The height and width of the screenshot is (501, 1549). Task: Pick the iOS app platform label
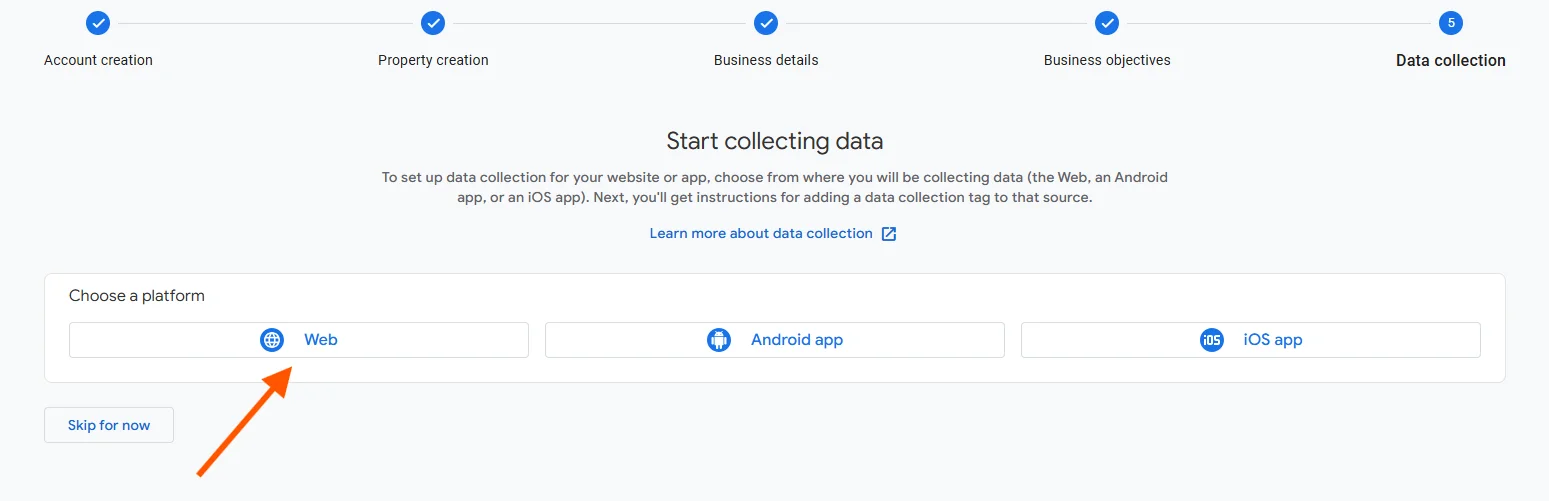(x=1273, y=340)
